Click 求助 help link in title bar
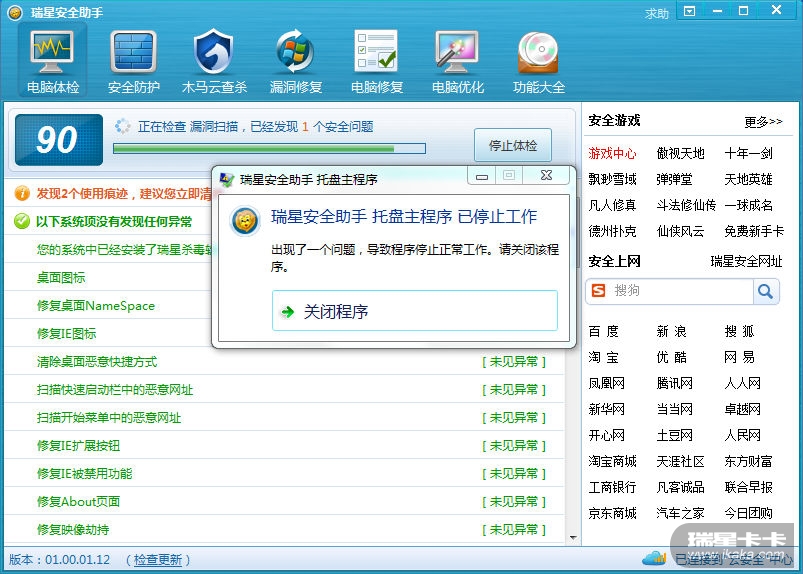Image resolution: width=803 pixels, height=574 pixels. point(657,13)
